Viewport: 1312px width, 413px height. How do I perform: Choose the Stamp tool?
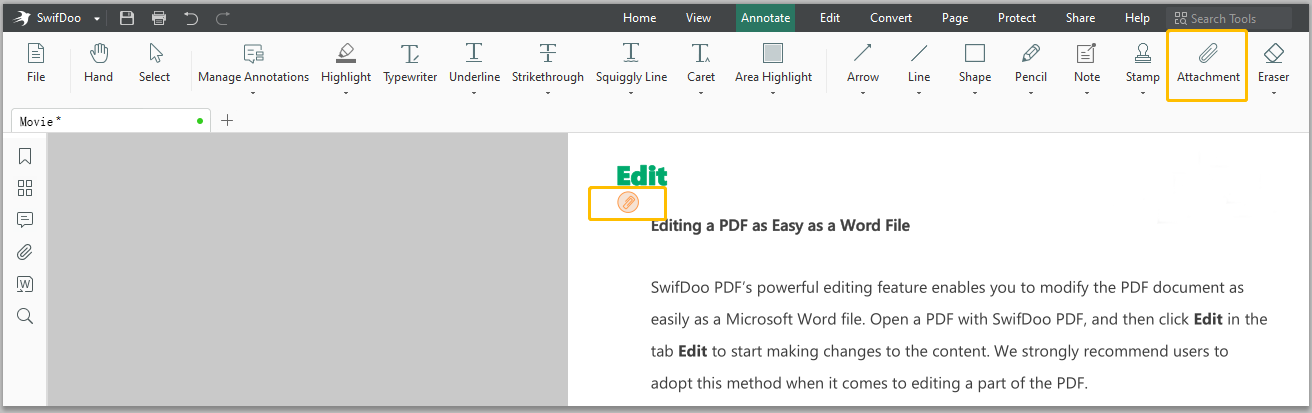(1143, 63)
